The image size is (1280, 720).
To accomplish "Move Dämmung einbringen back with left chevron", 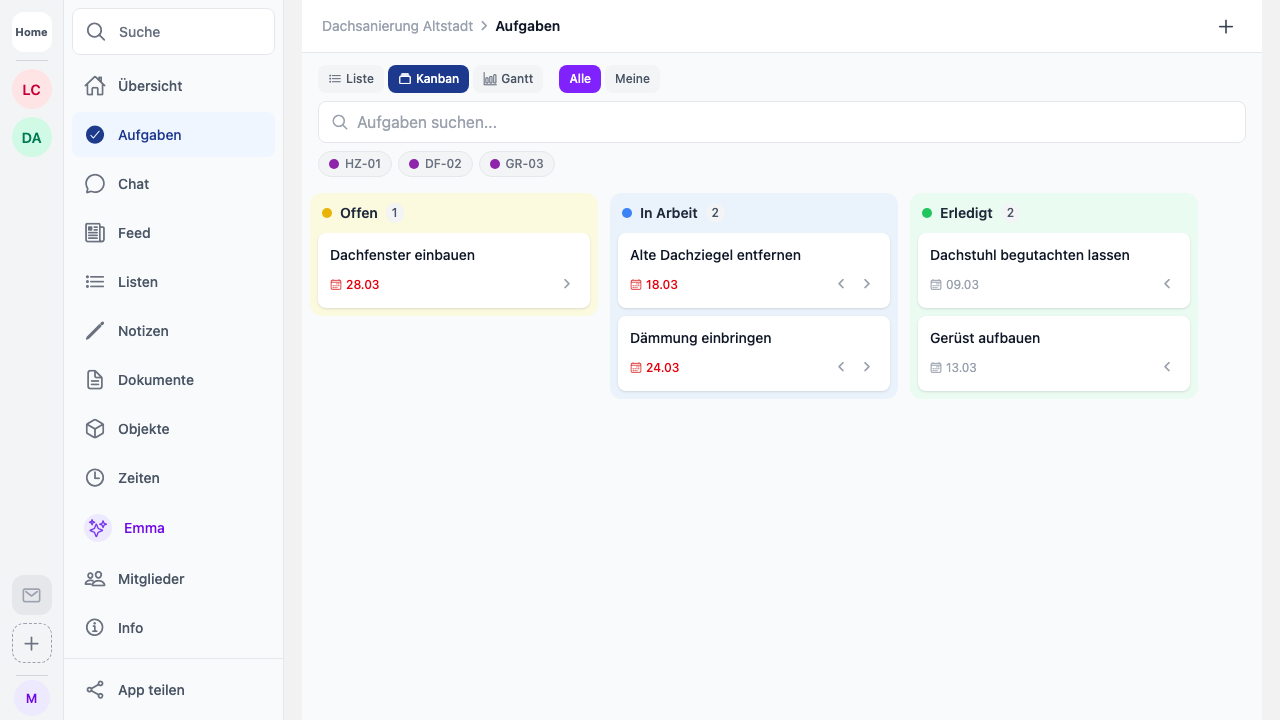I will pos(841,367).
